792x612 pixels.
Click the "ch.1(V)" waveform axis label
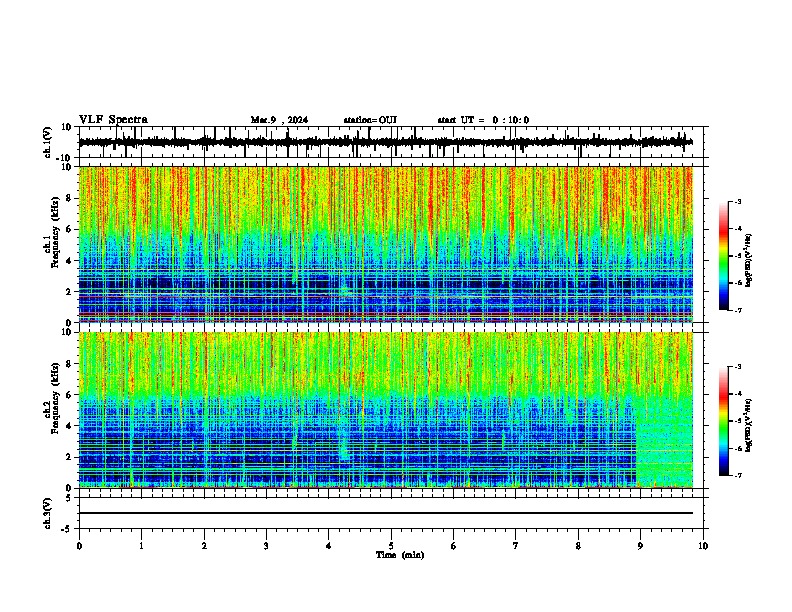[x=48, y=142]
